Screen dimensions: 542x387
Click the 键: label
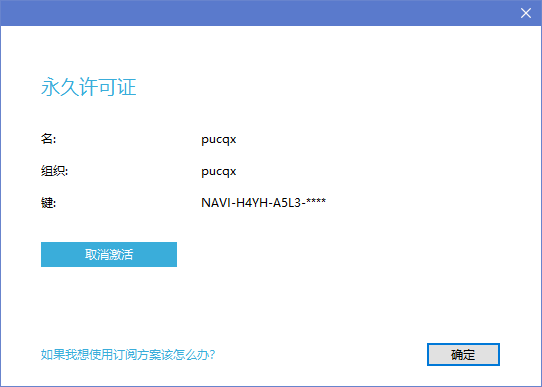pos(48,202)
